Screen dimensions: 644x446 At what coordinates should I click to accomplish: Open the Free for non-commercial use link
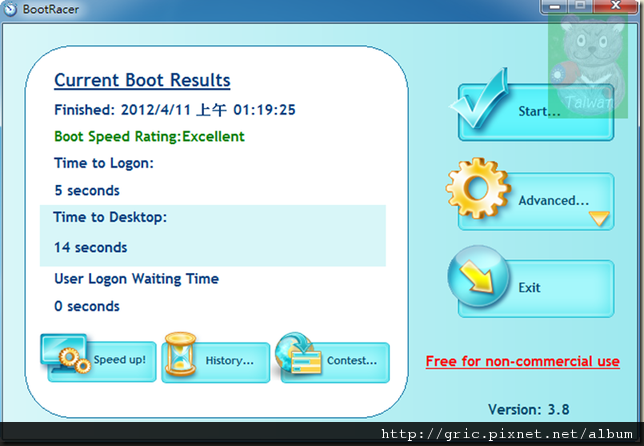[x=522, y=361]
